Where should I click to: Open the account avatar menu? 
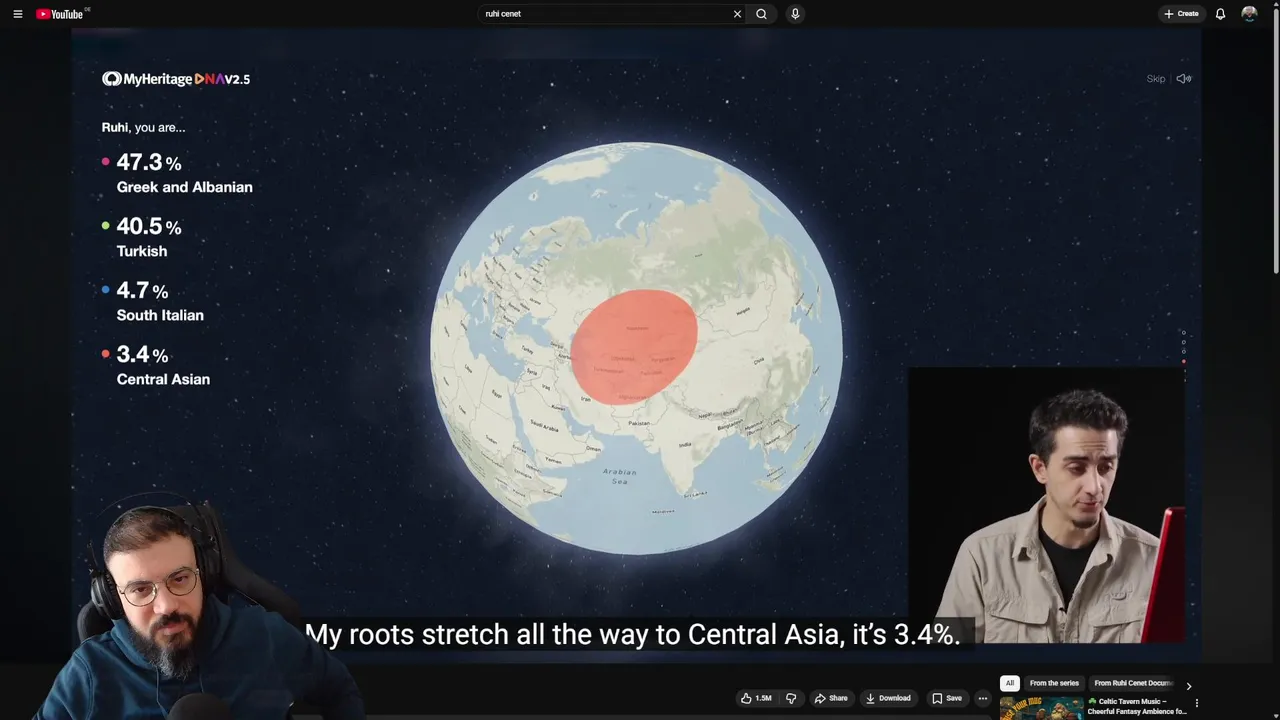coord(1249,14)
